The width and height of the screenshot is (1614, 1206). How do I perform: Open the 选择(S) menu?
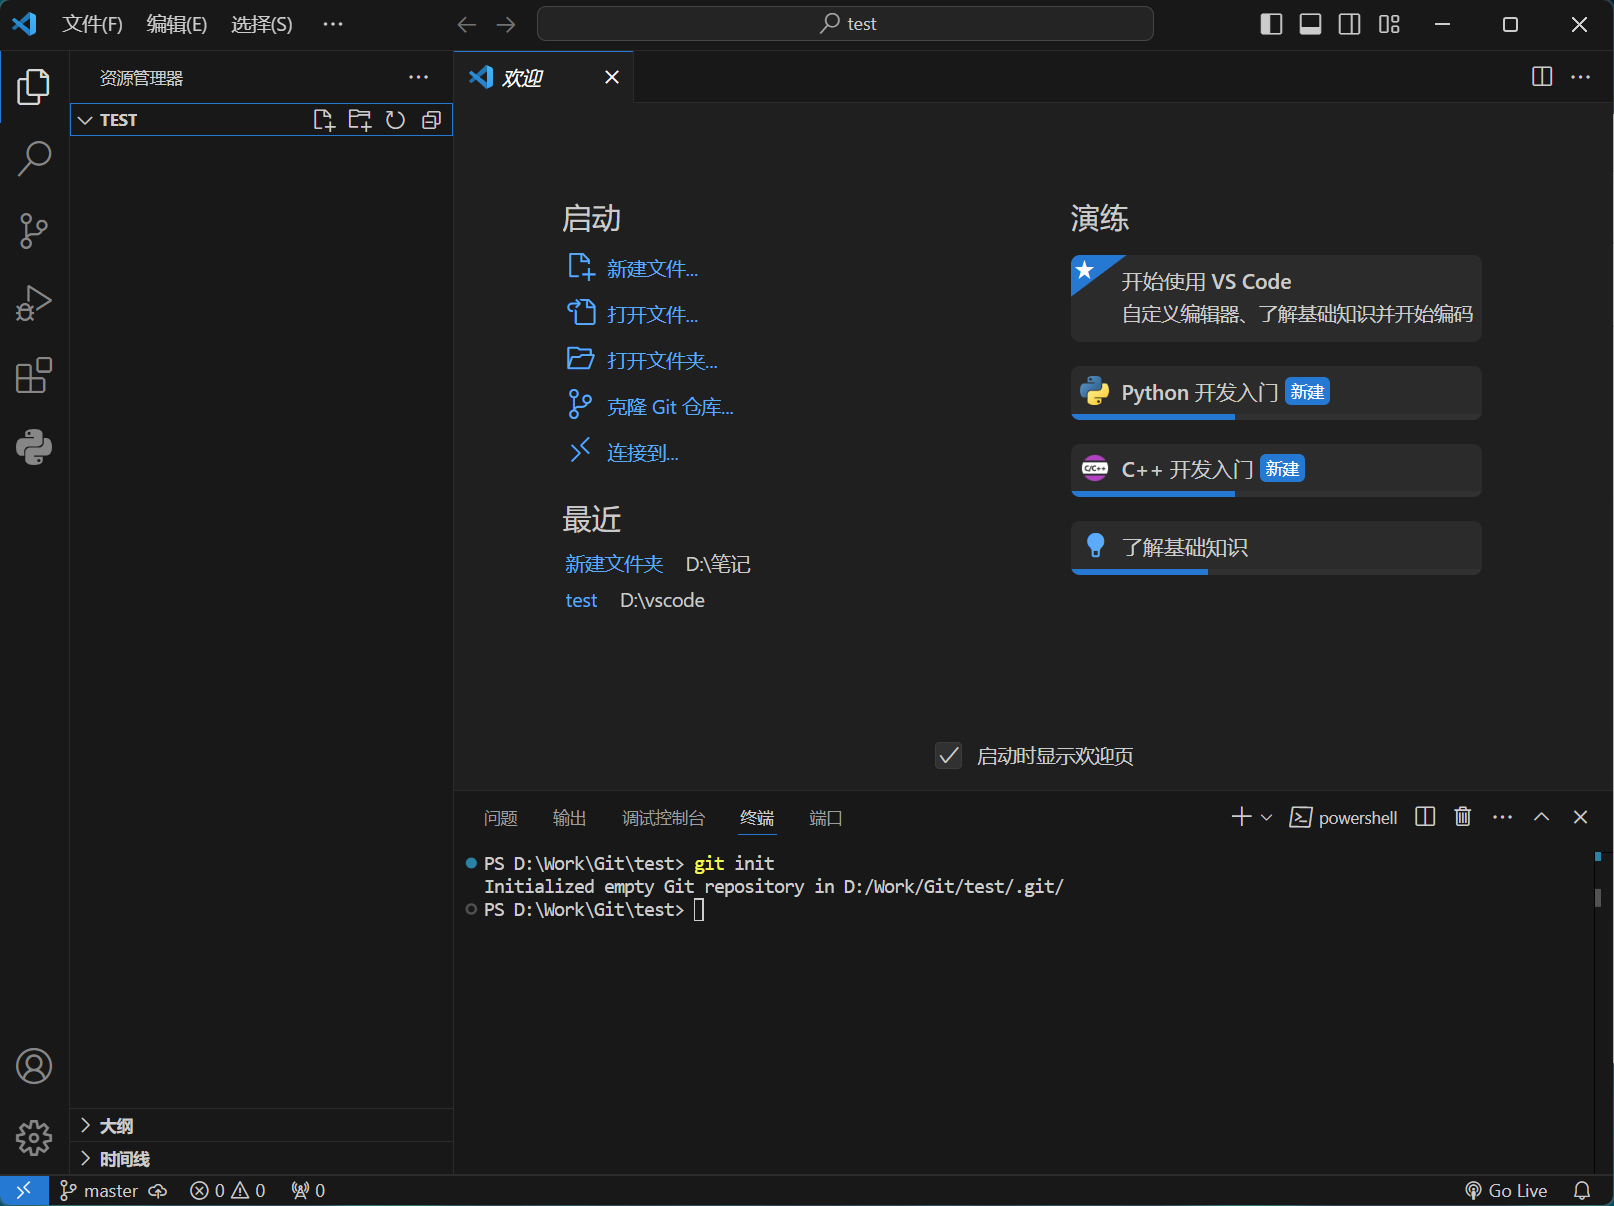[x=262, y=24]
